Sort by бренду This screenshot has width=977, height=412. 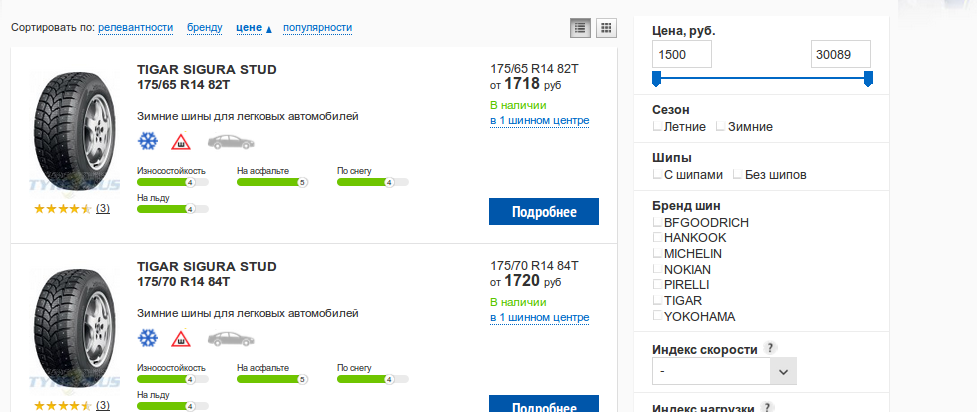click(204, 27)
